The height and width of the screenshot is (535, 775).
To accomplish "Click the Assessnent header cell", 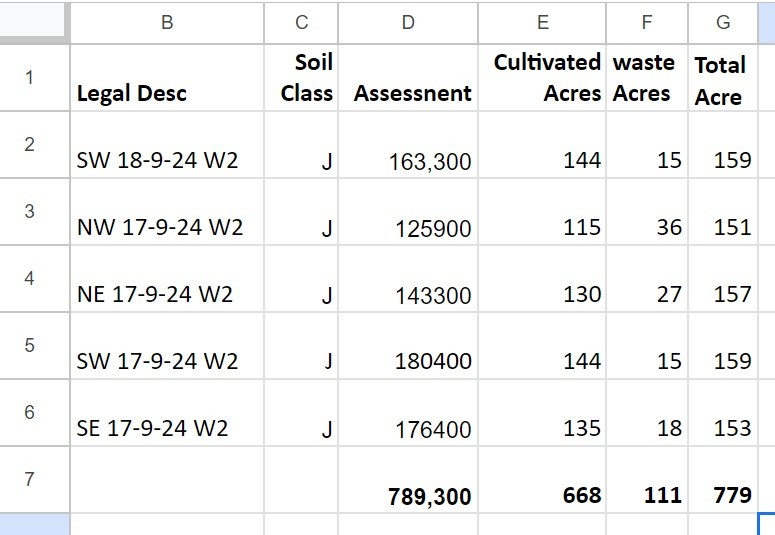I will (x=408, y=78).
